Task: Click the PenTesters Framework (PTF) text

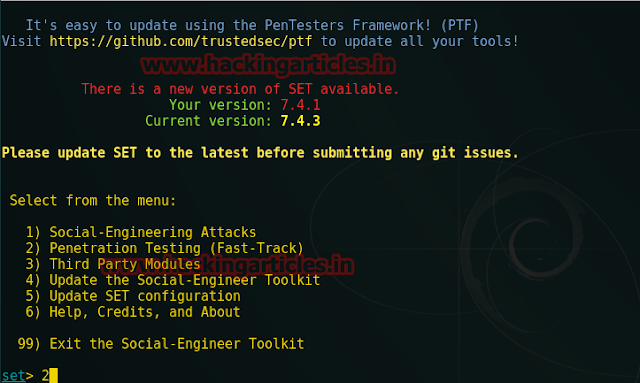Action: point(371,25)
